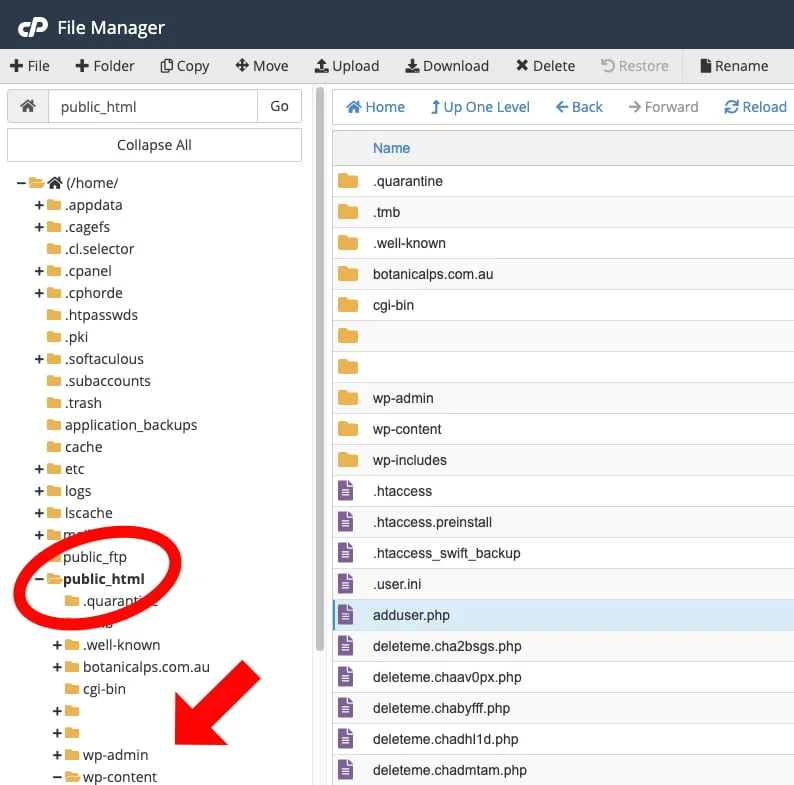Screen dimensions: 794x785
Task: Sort by the Name column header
Action: tap(391, 148)
